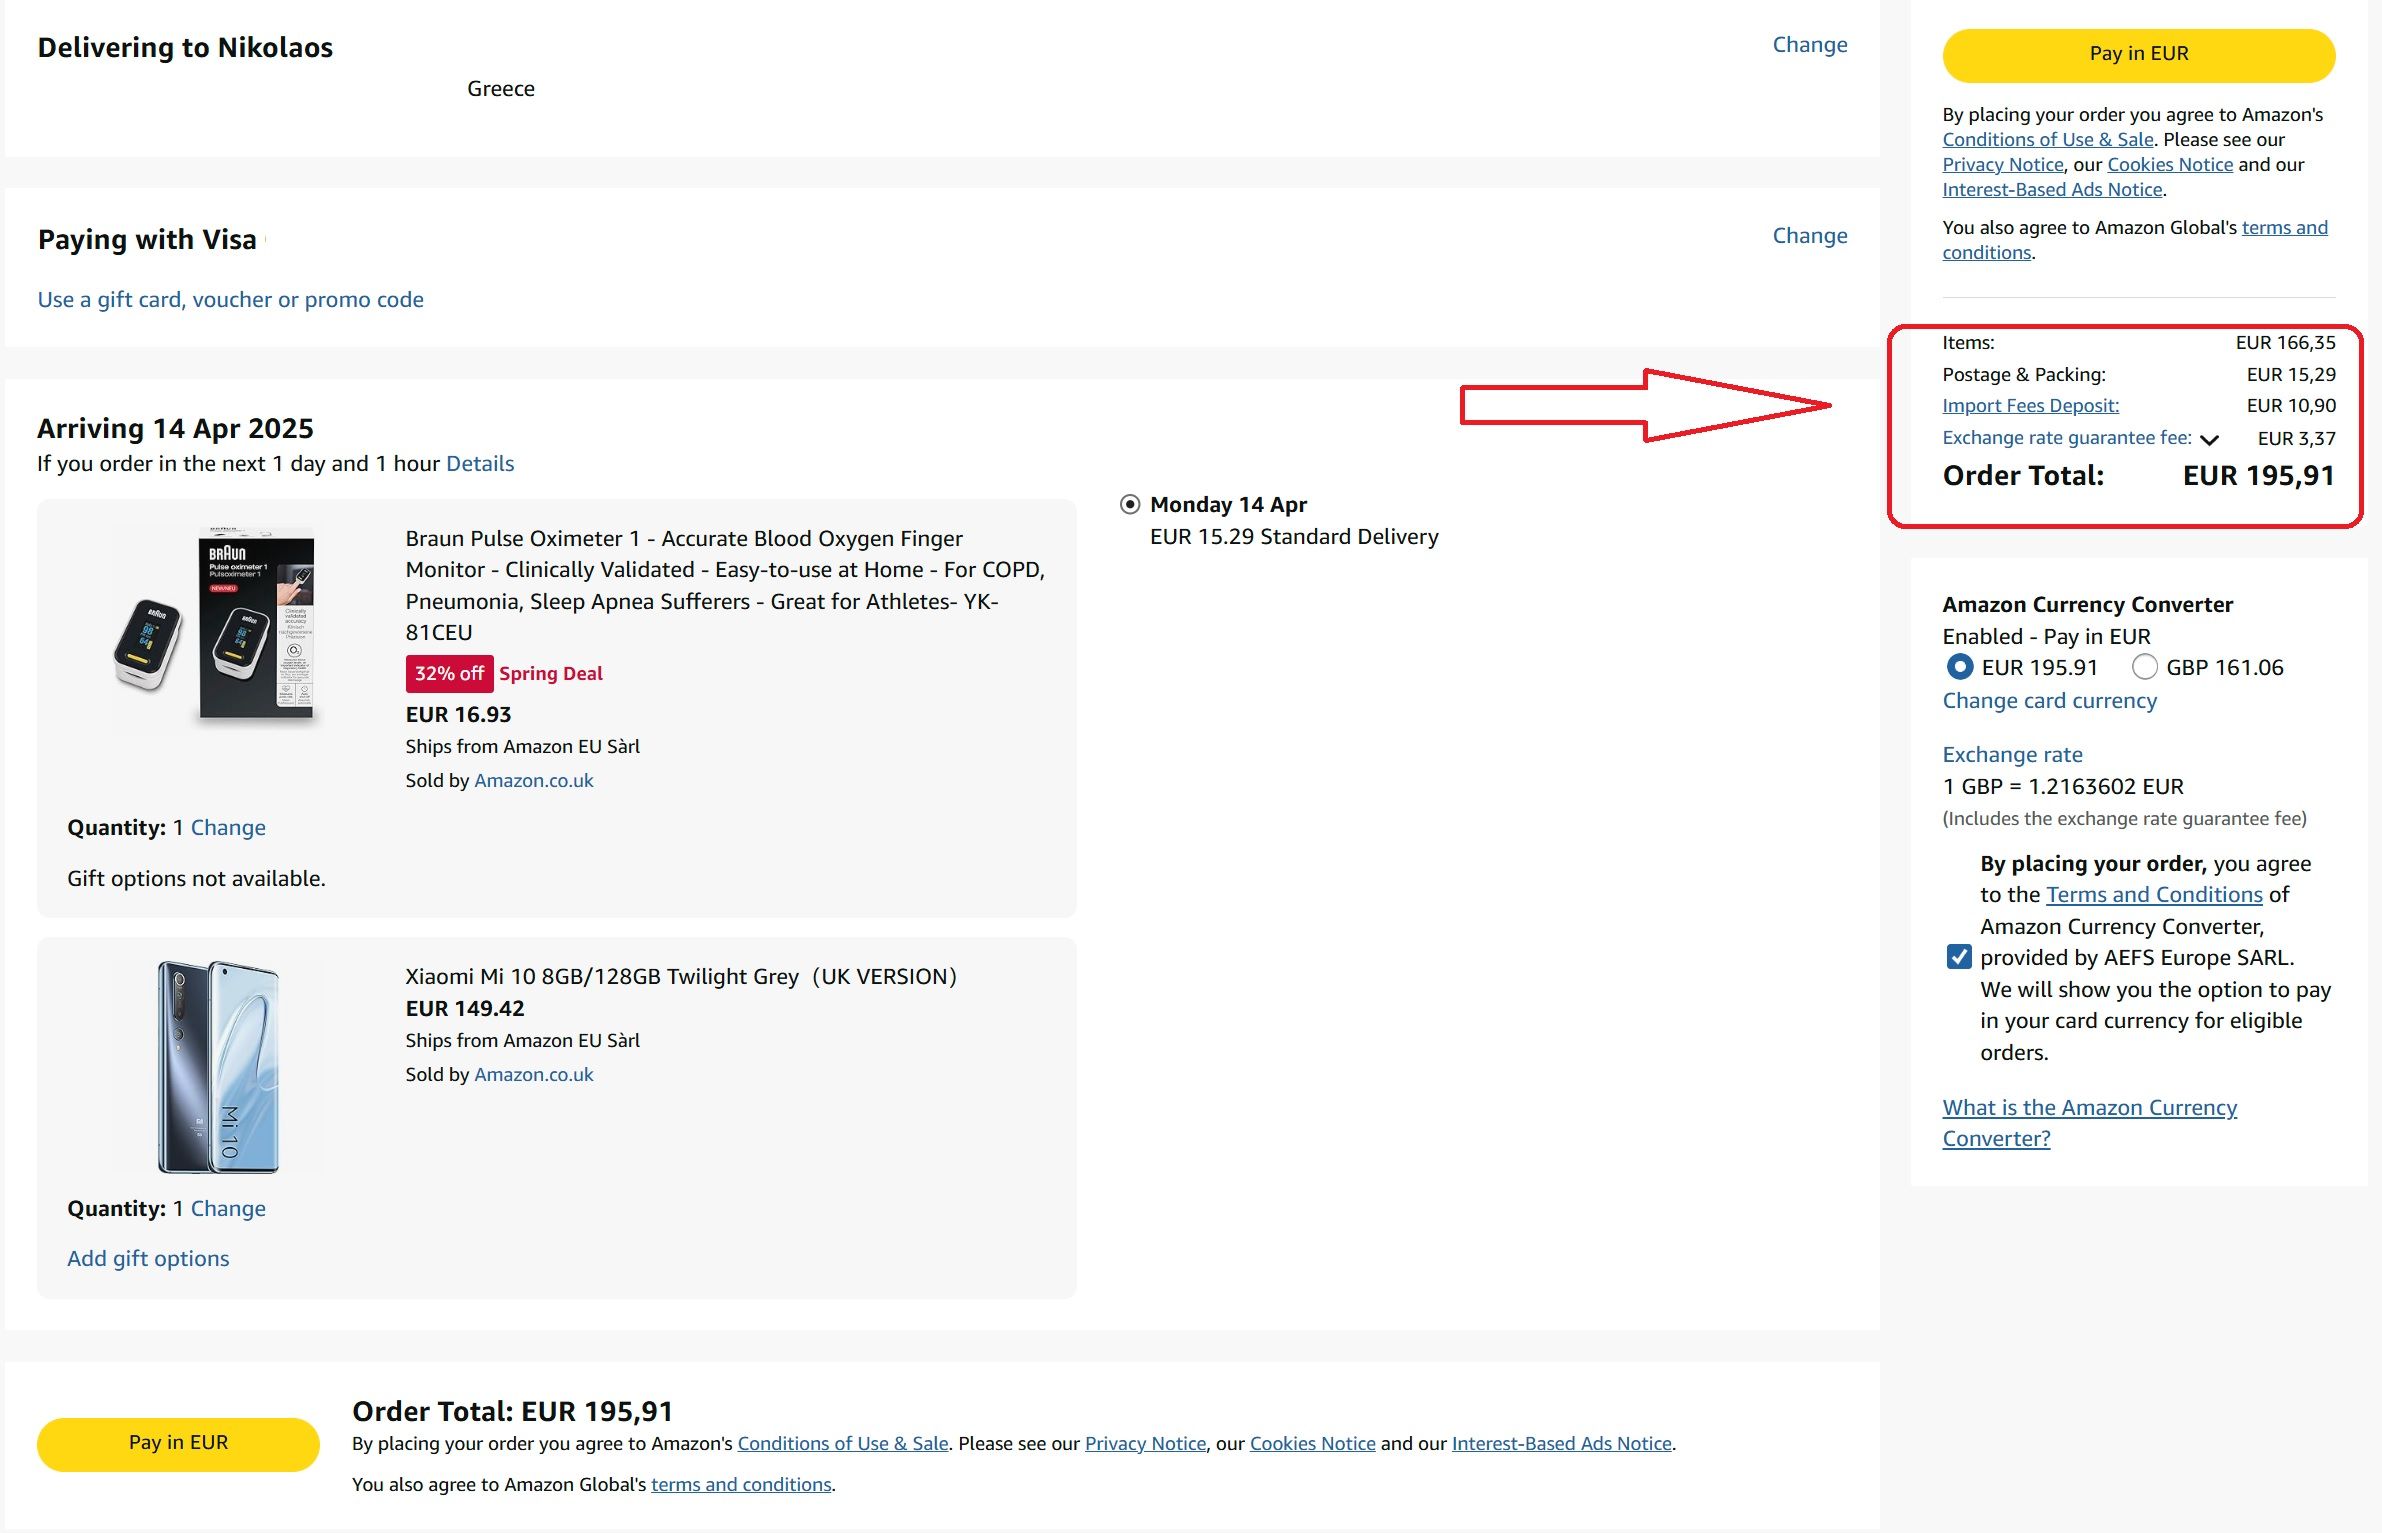
Task: Open Import Fees Deposit details
Action: 2030,406
